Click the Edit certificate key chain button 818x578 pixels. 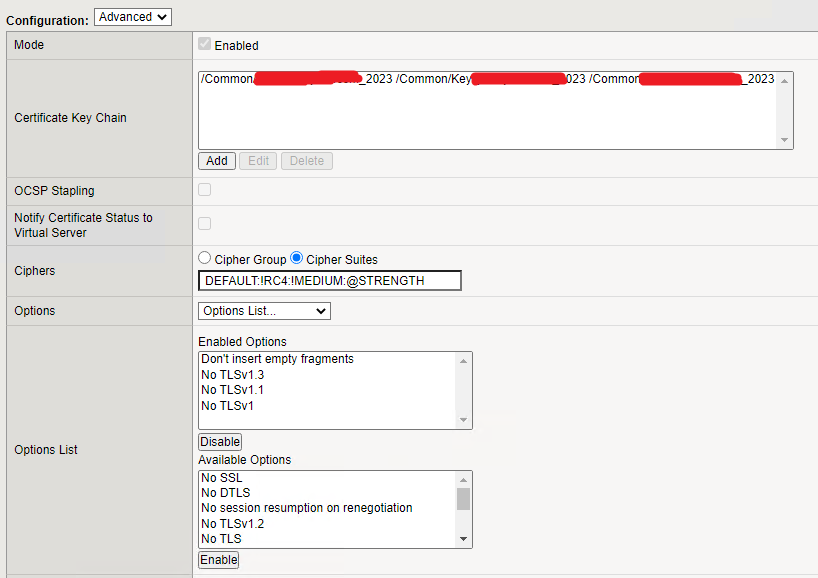[x=258, y=161]
